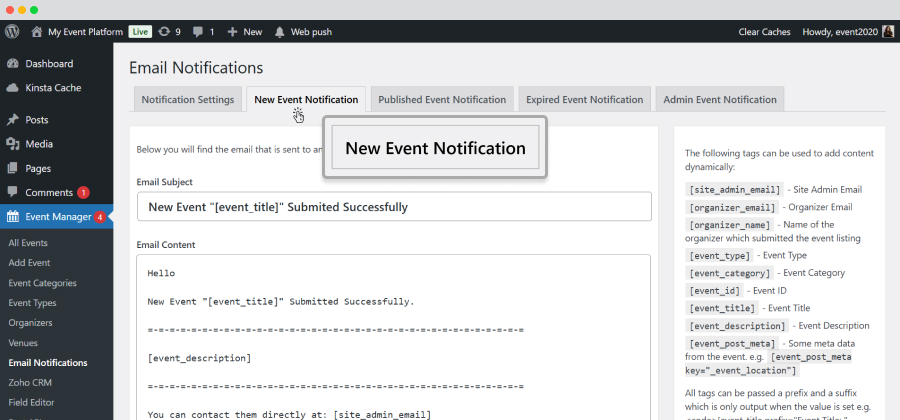Click the [organizer_email] tag
900x420 pixels.
(x=732, y=207)
